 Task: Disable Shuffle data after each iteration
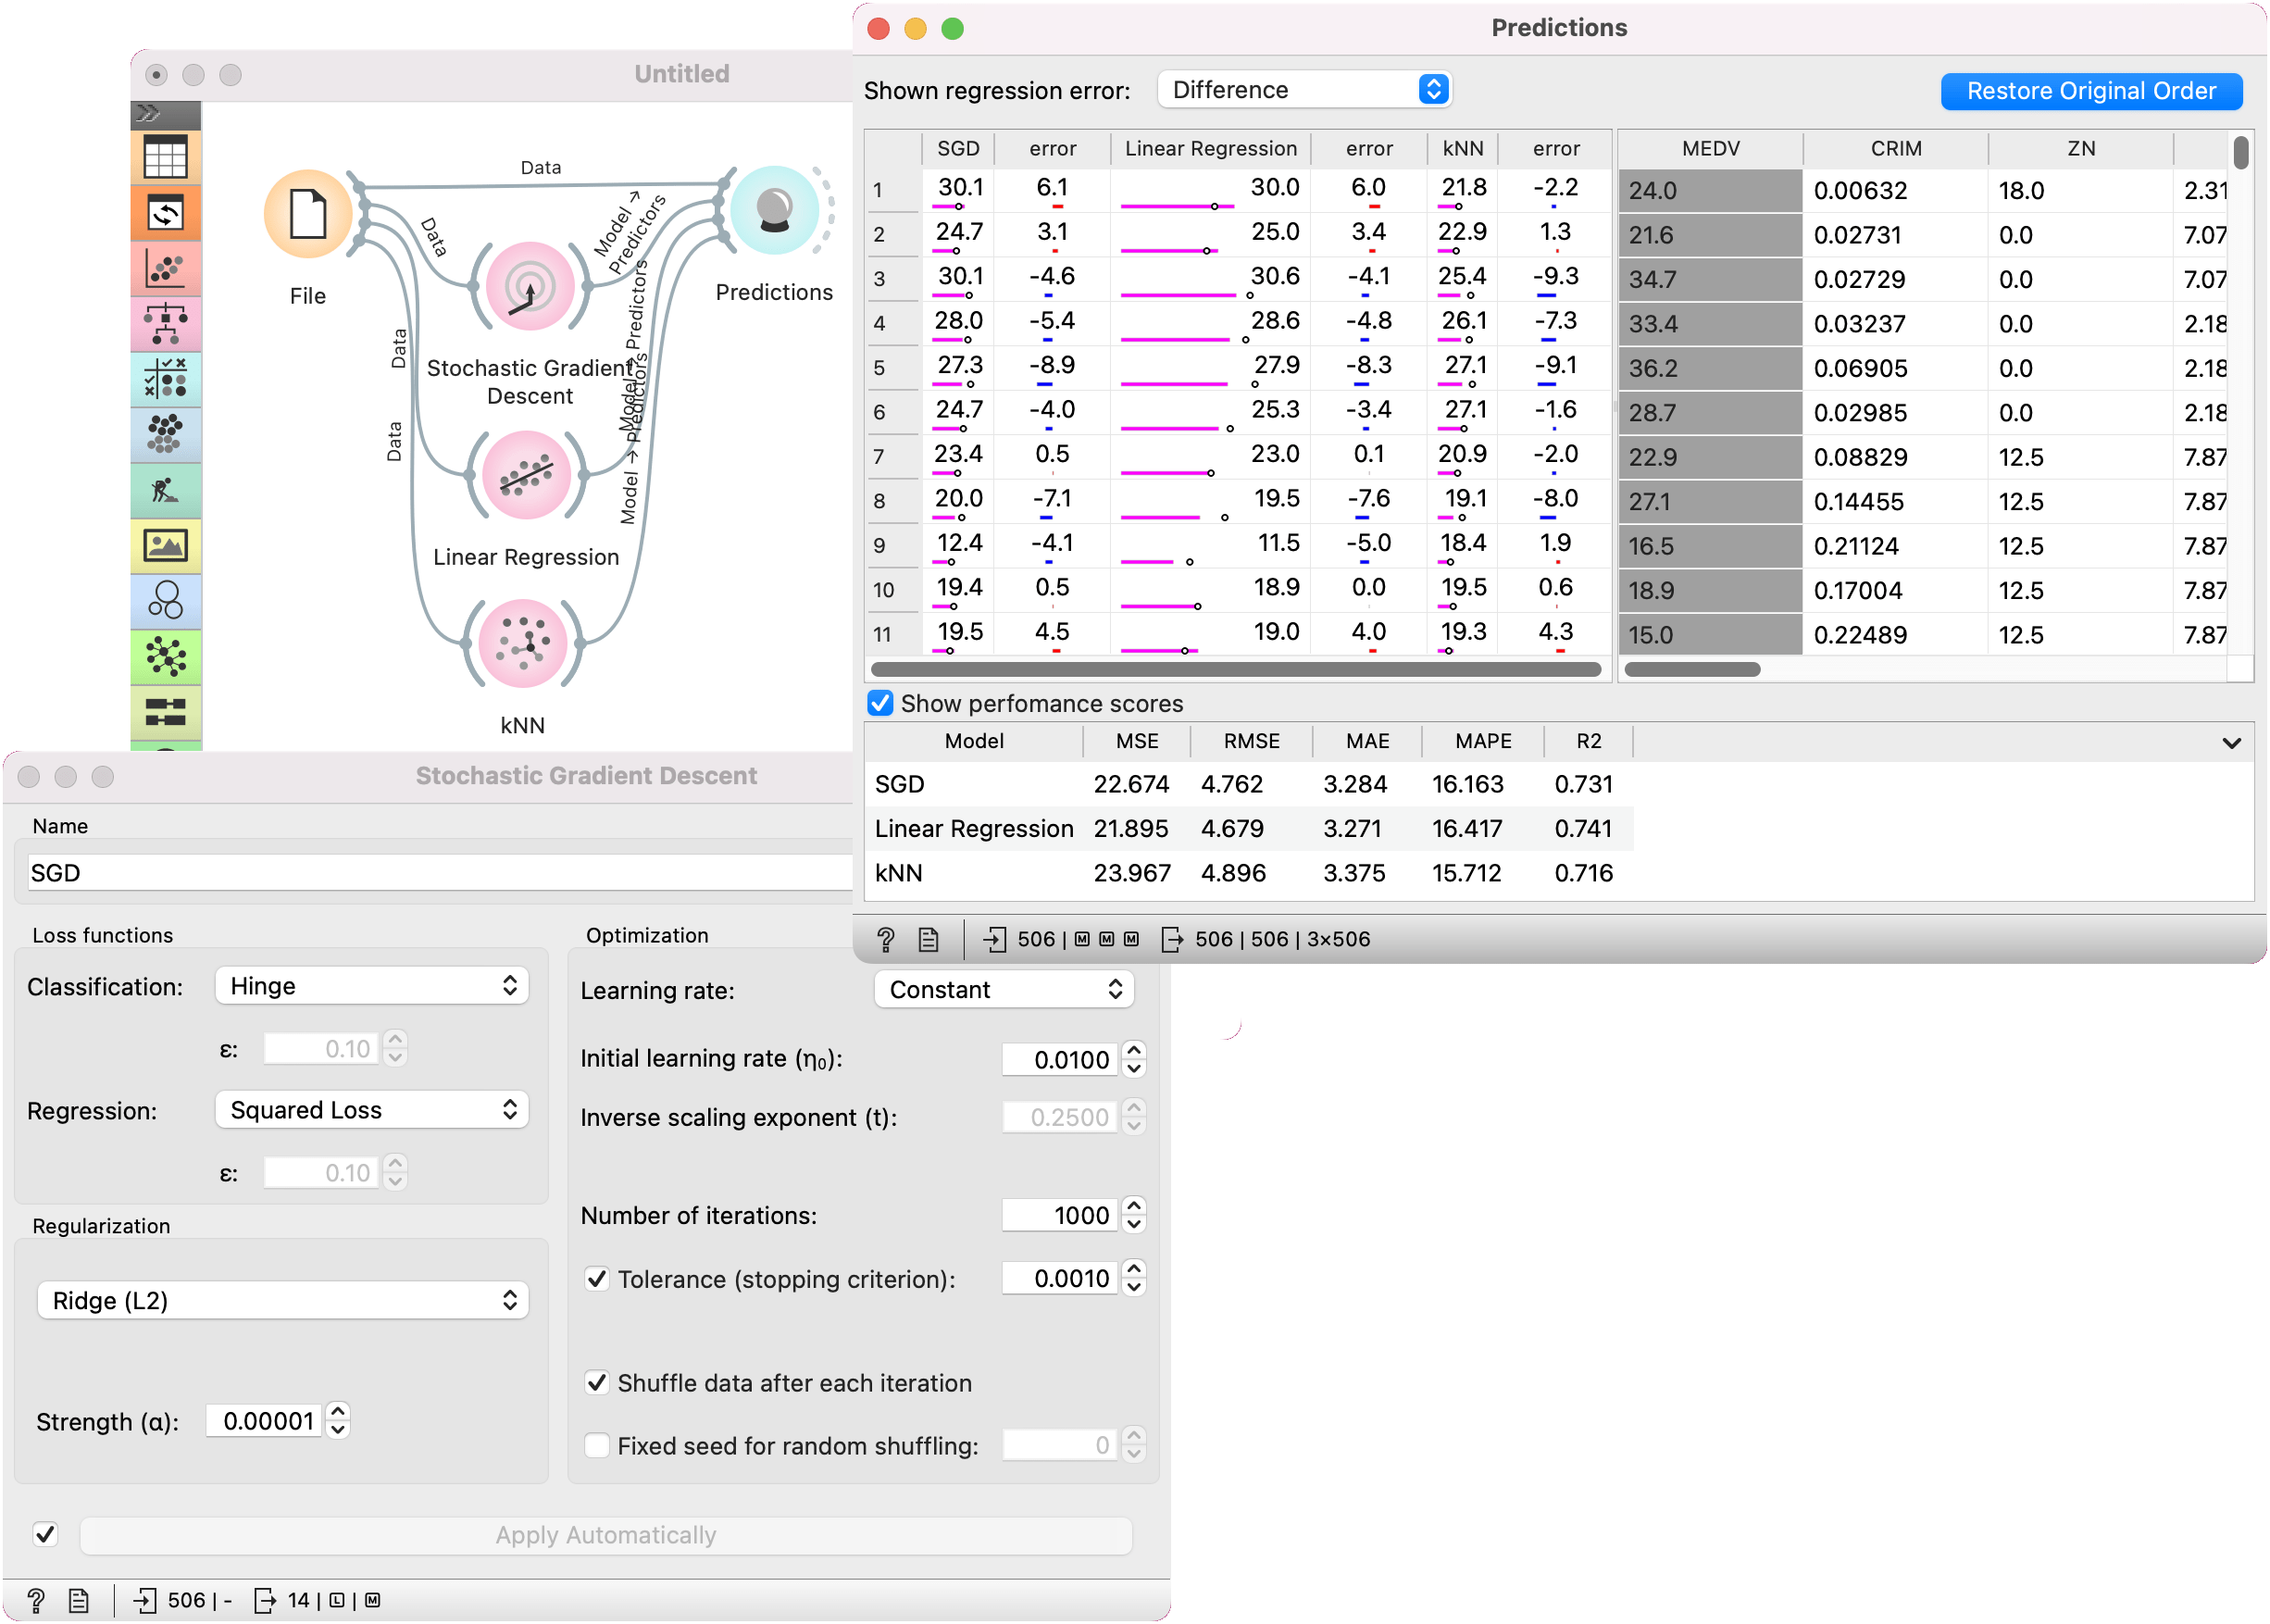coord(597,1383)
